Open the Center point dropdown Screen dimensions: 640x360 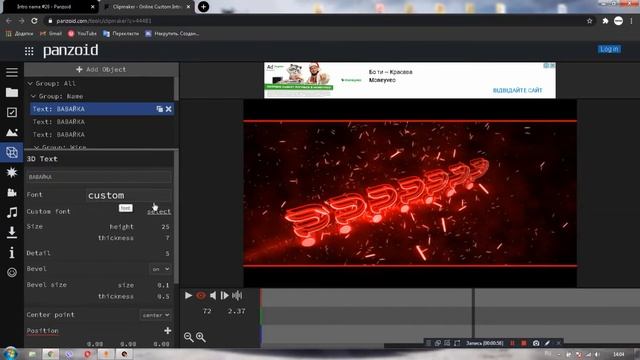pyautogui.click(x=156, y=315)
